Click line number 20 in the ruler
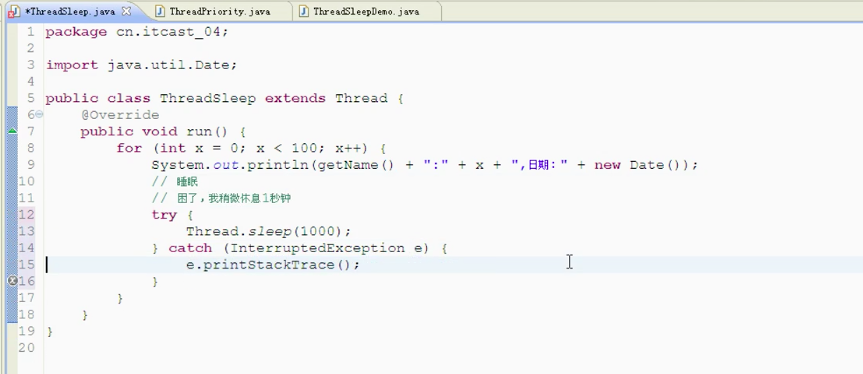Image resolution: width=863 pixels, height=374 pixels. coord(26,348)
